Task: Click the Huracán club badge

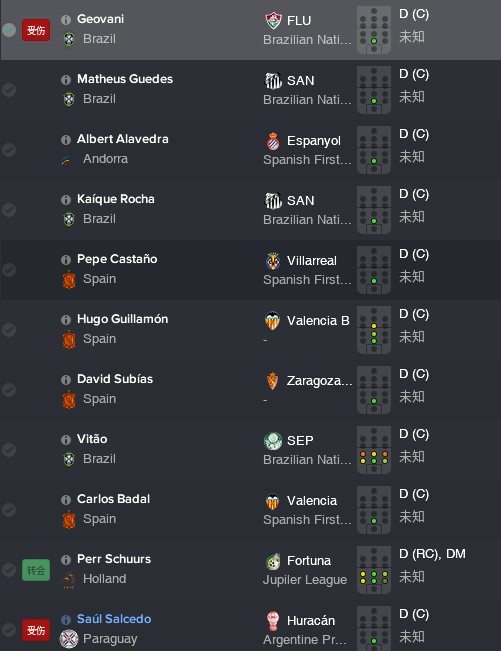Action: [x=273, y=621]
